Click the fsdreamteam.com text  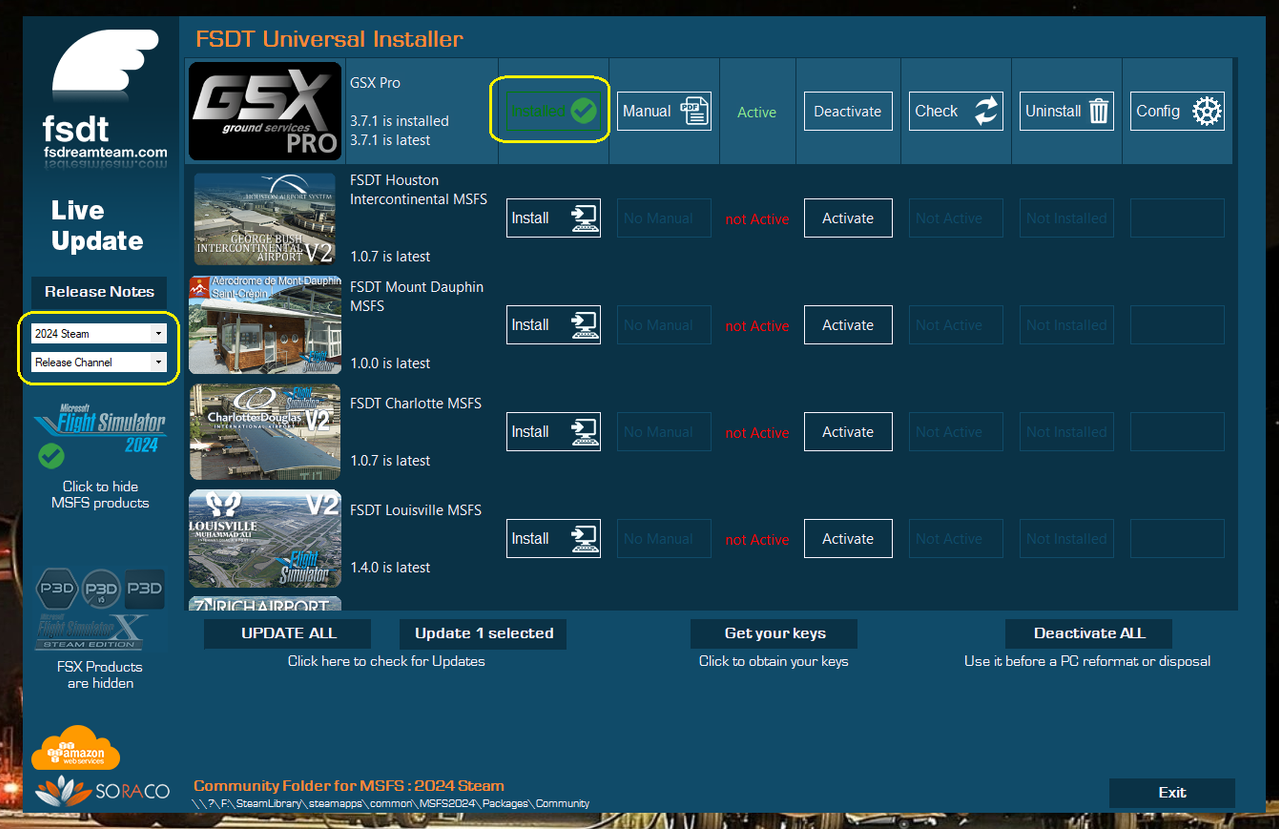click(105, 153)
